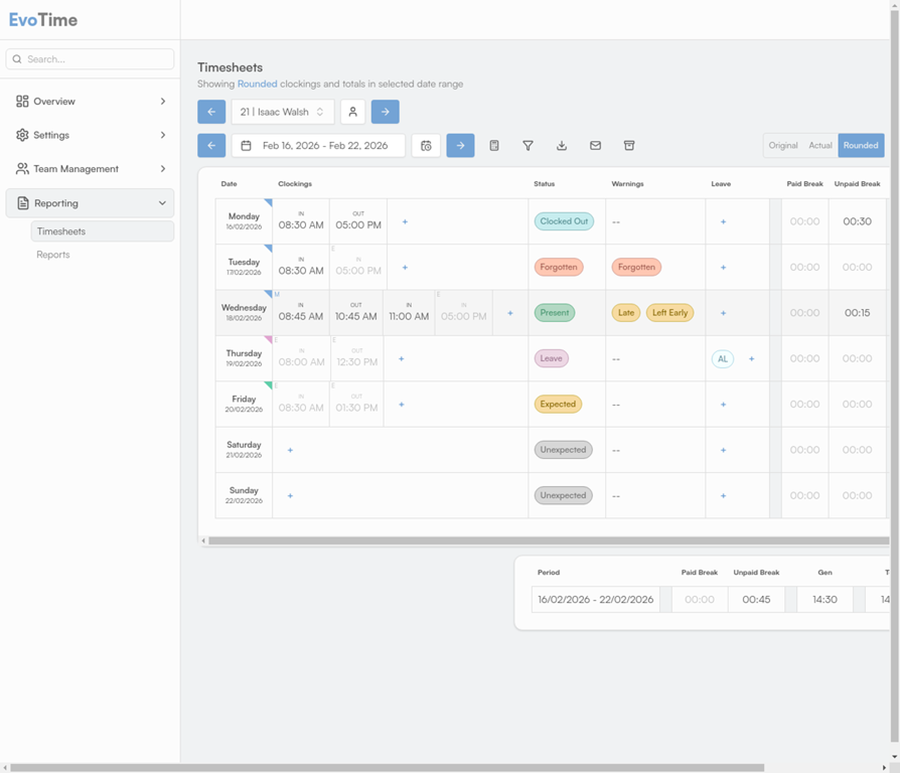Click the Left Early warning badge
Image resolution: width=900 pixels, height=773 pixels.
click(x=670, y=313)
